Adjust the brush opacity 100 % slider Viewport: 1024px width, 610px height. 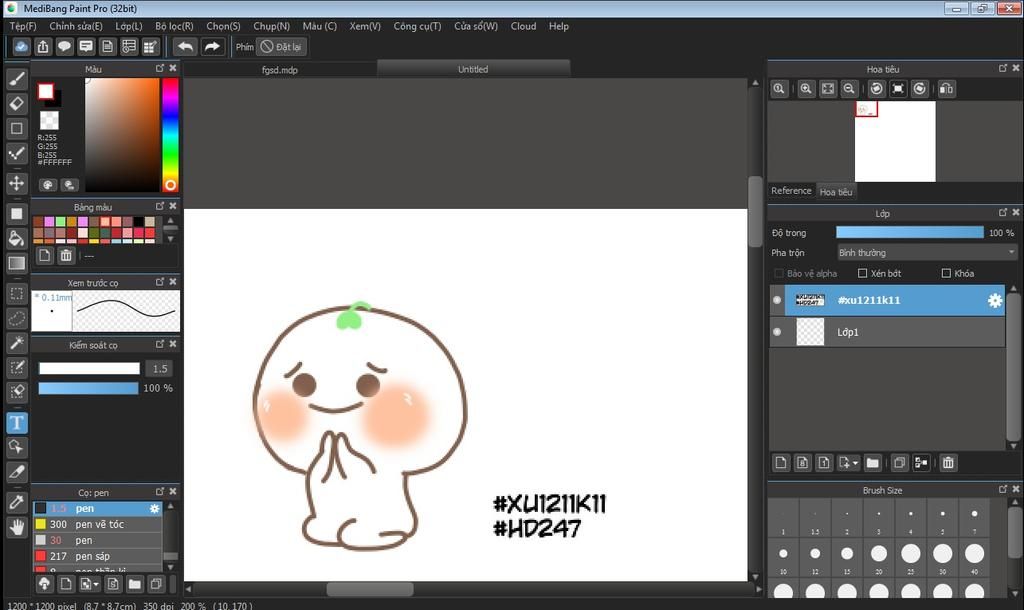(88, 388)
